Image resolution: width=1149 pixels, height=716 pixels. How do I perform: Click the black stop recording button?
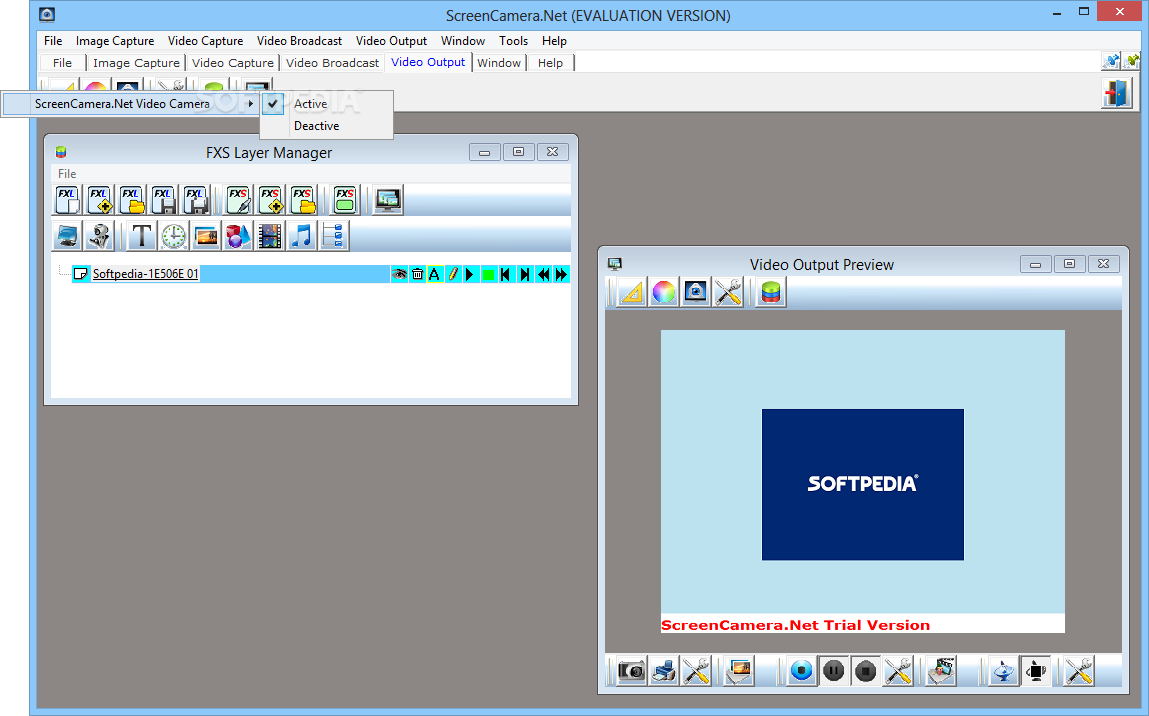[865, 671]
